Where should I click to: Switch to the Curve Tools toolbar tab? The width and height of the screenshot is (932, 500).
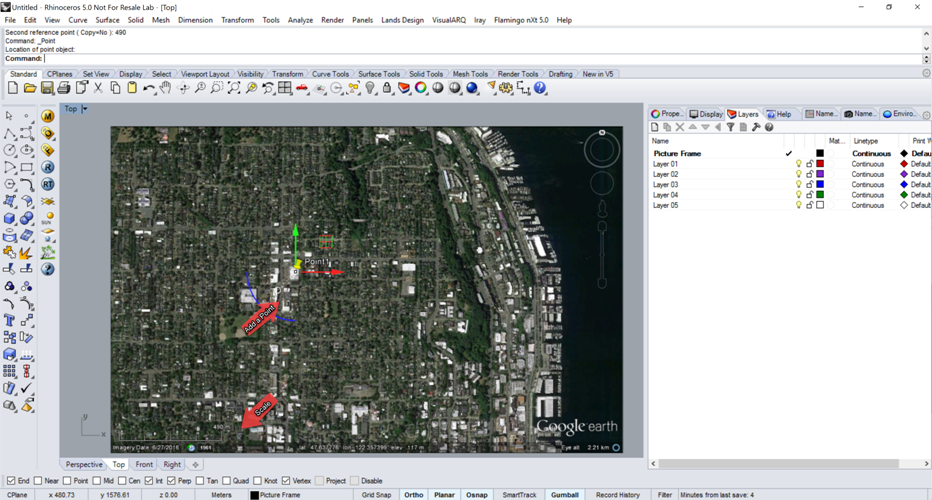pos(330,74)
